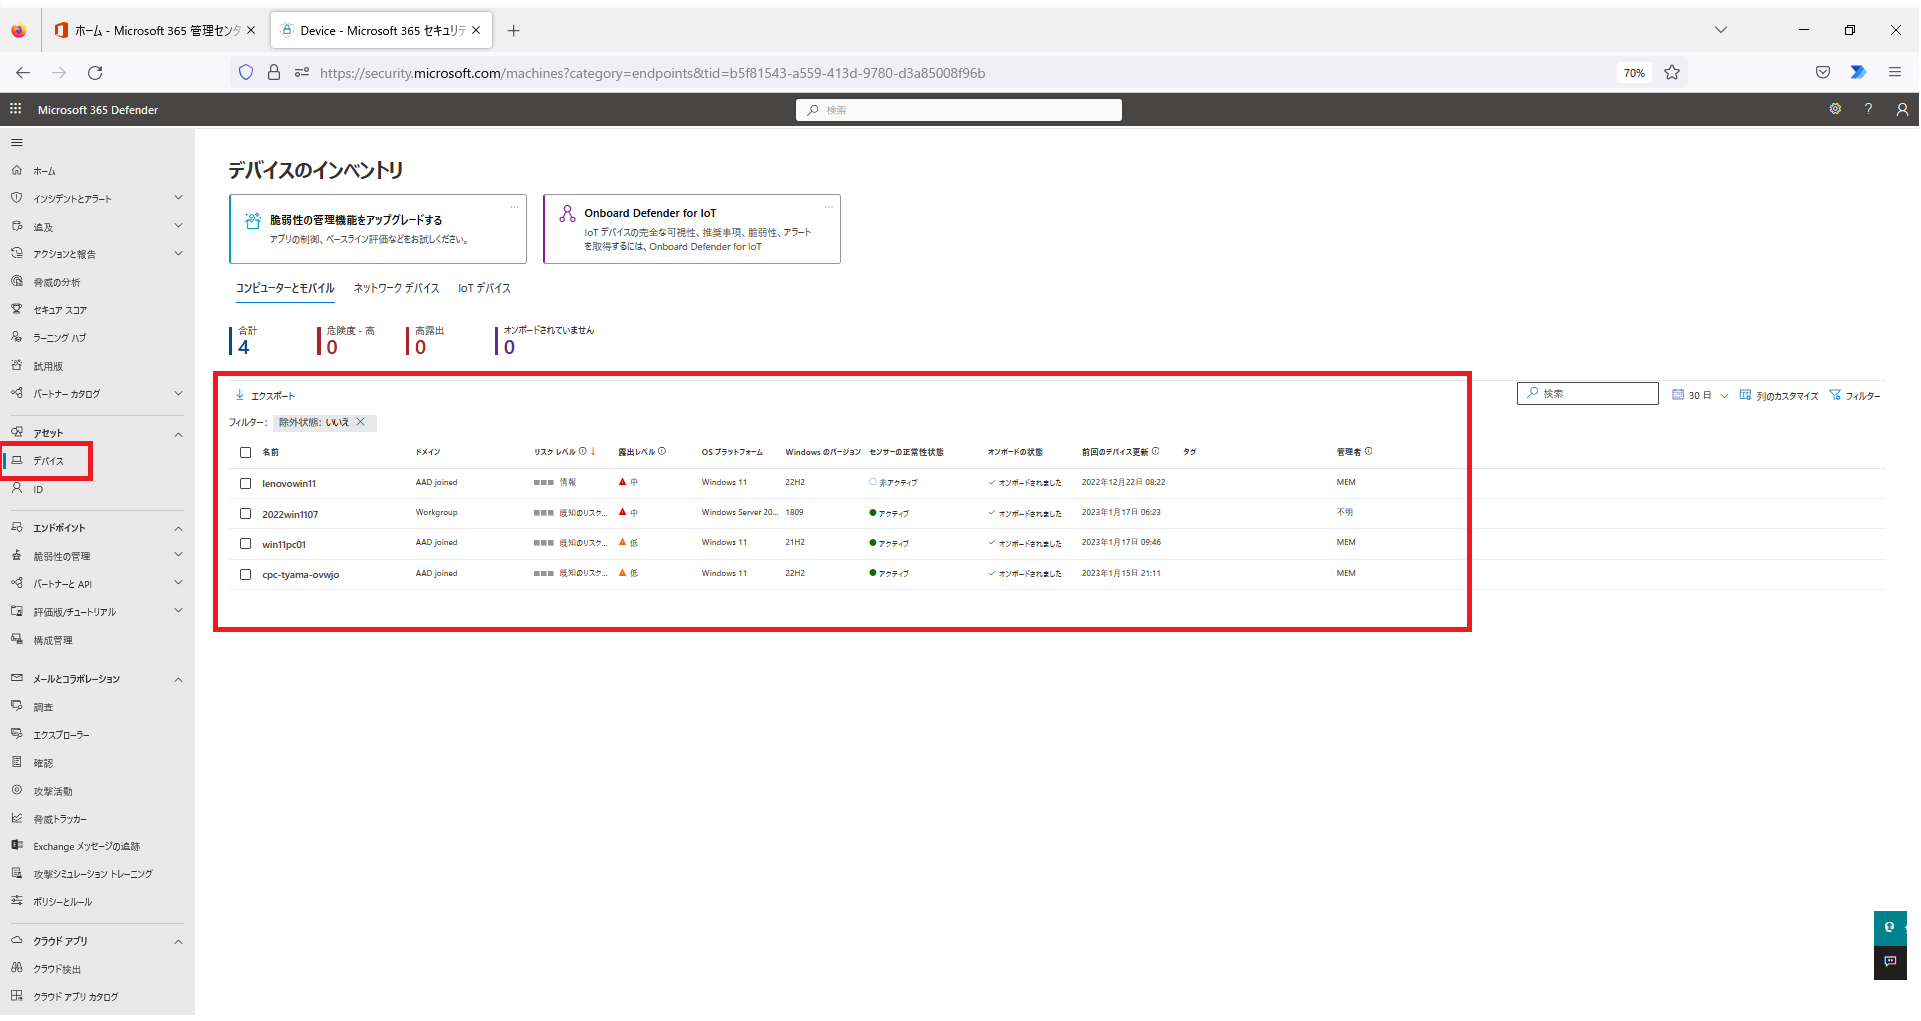This screenshot has width=1921, height=1021.
Task: Open vulnerability management upgrade card
Action: (378, 229)
